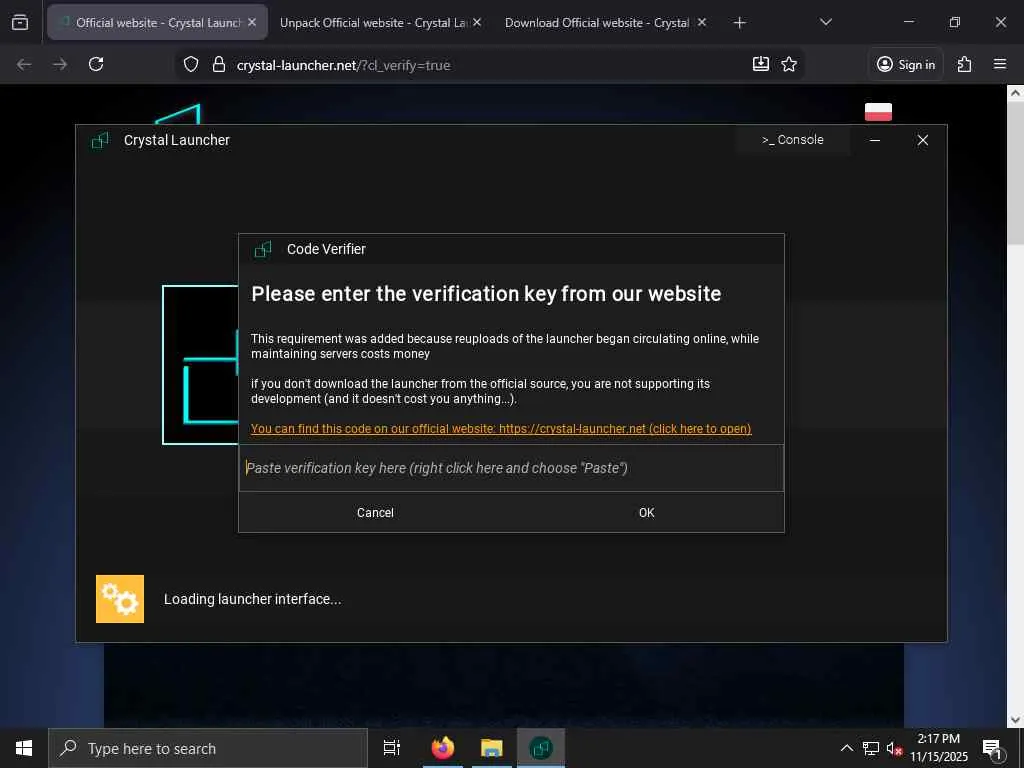This screenshot has height=768, width=1024.
Task: Open the Firefox extensions puzzle icon
Action: [965, 64]
